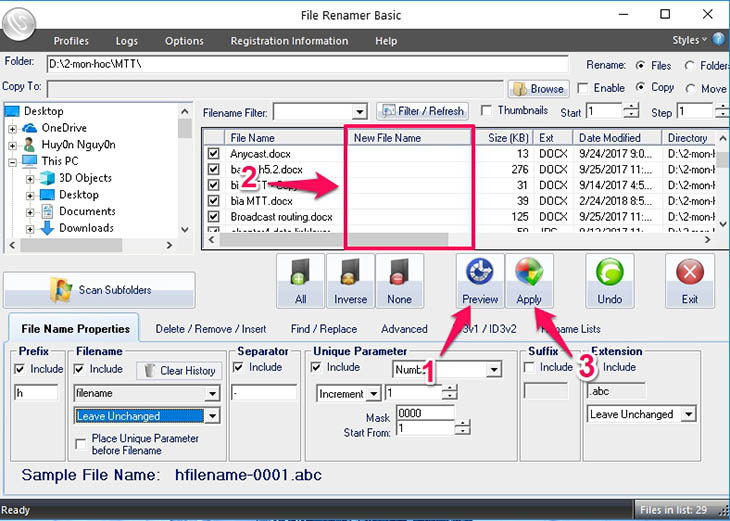Switch to Delete / Remove / Insert tab
This screenshot has height=521, width=730.
point(211,329)
